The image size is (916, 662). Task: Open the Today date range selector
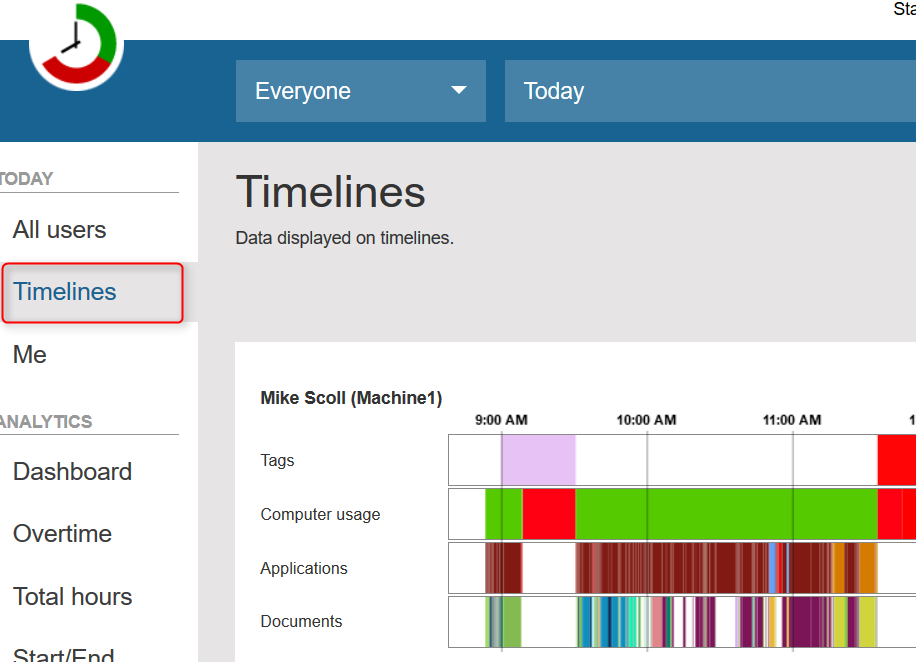[700, 91]
